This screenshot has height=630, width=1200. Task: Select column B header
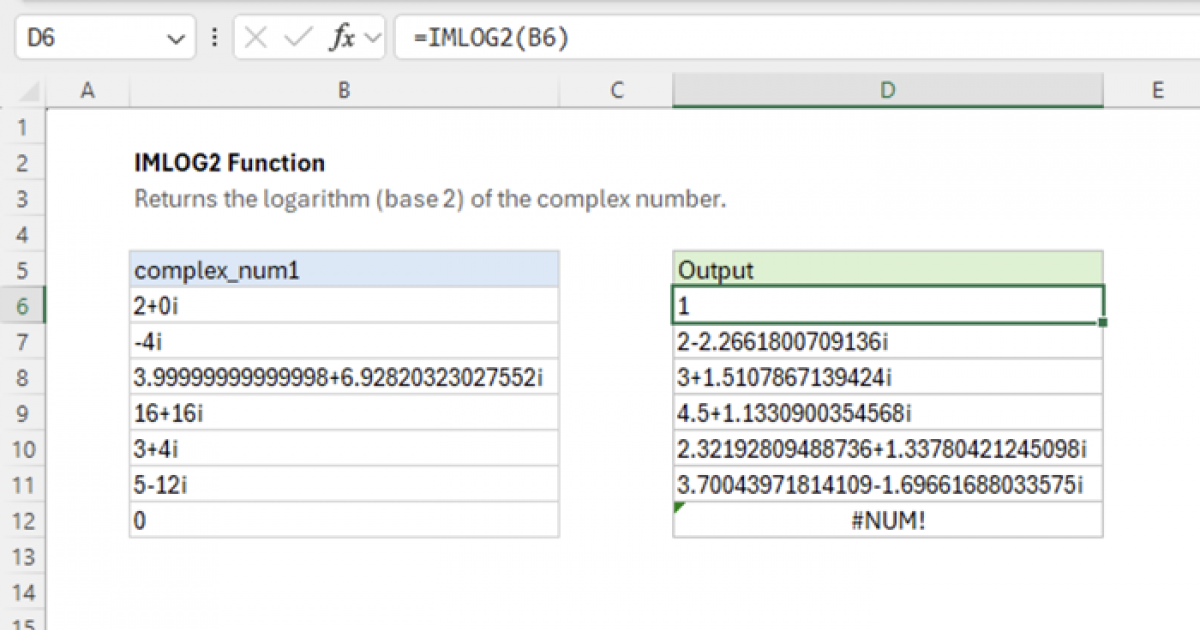coord(344,91)
